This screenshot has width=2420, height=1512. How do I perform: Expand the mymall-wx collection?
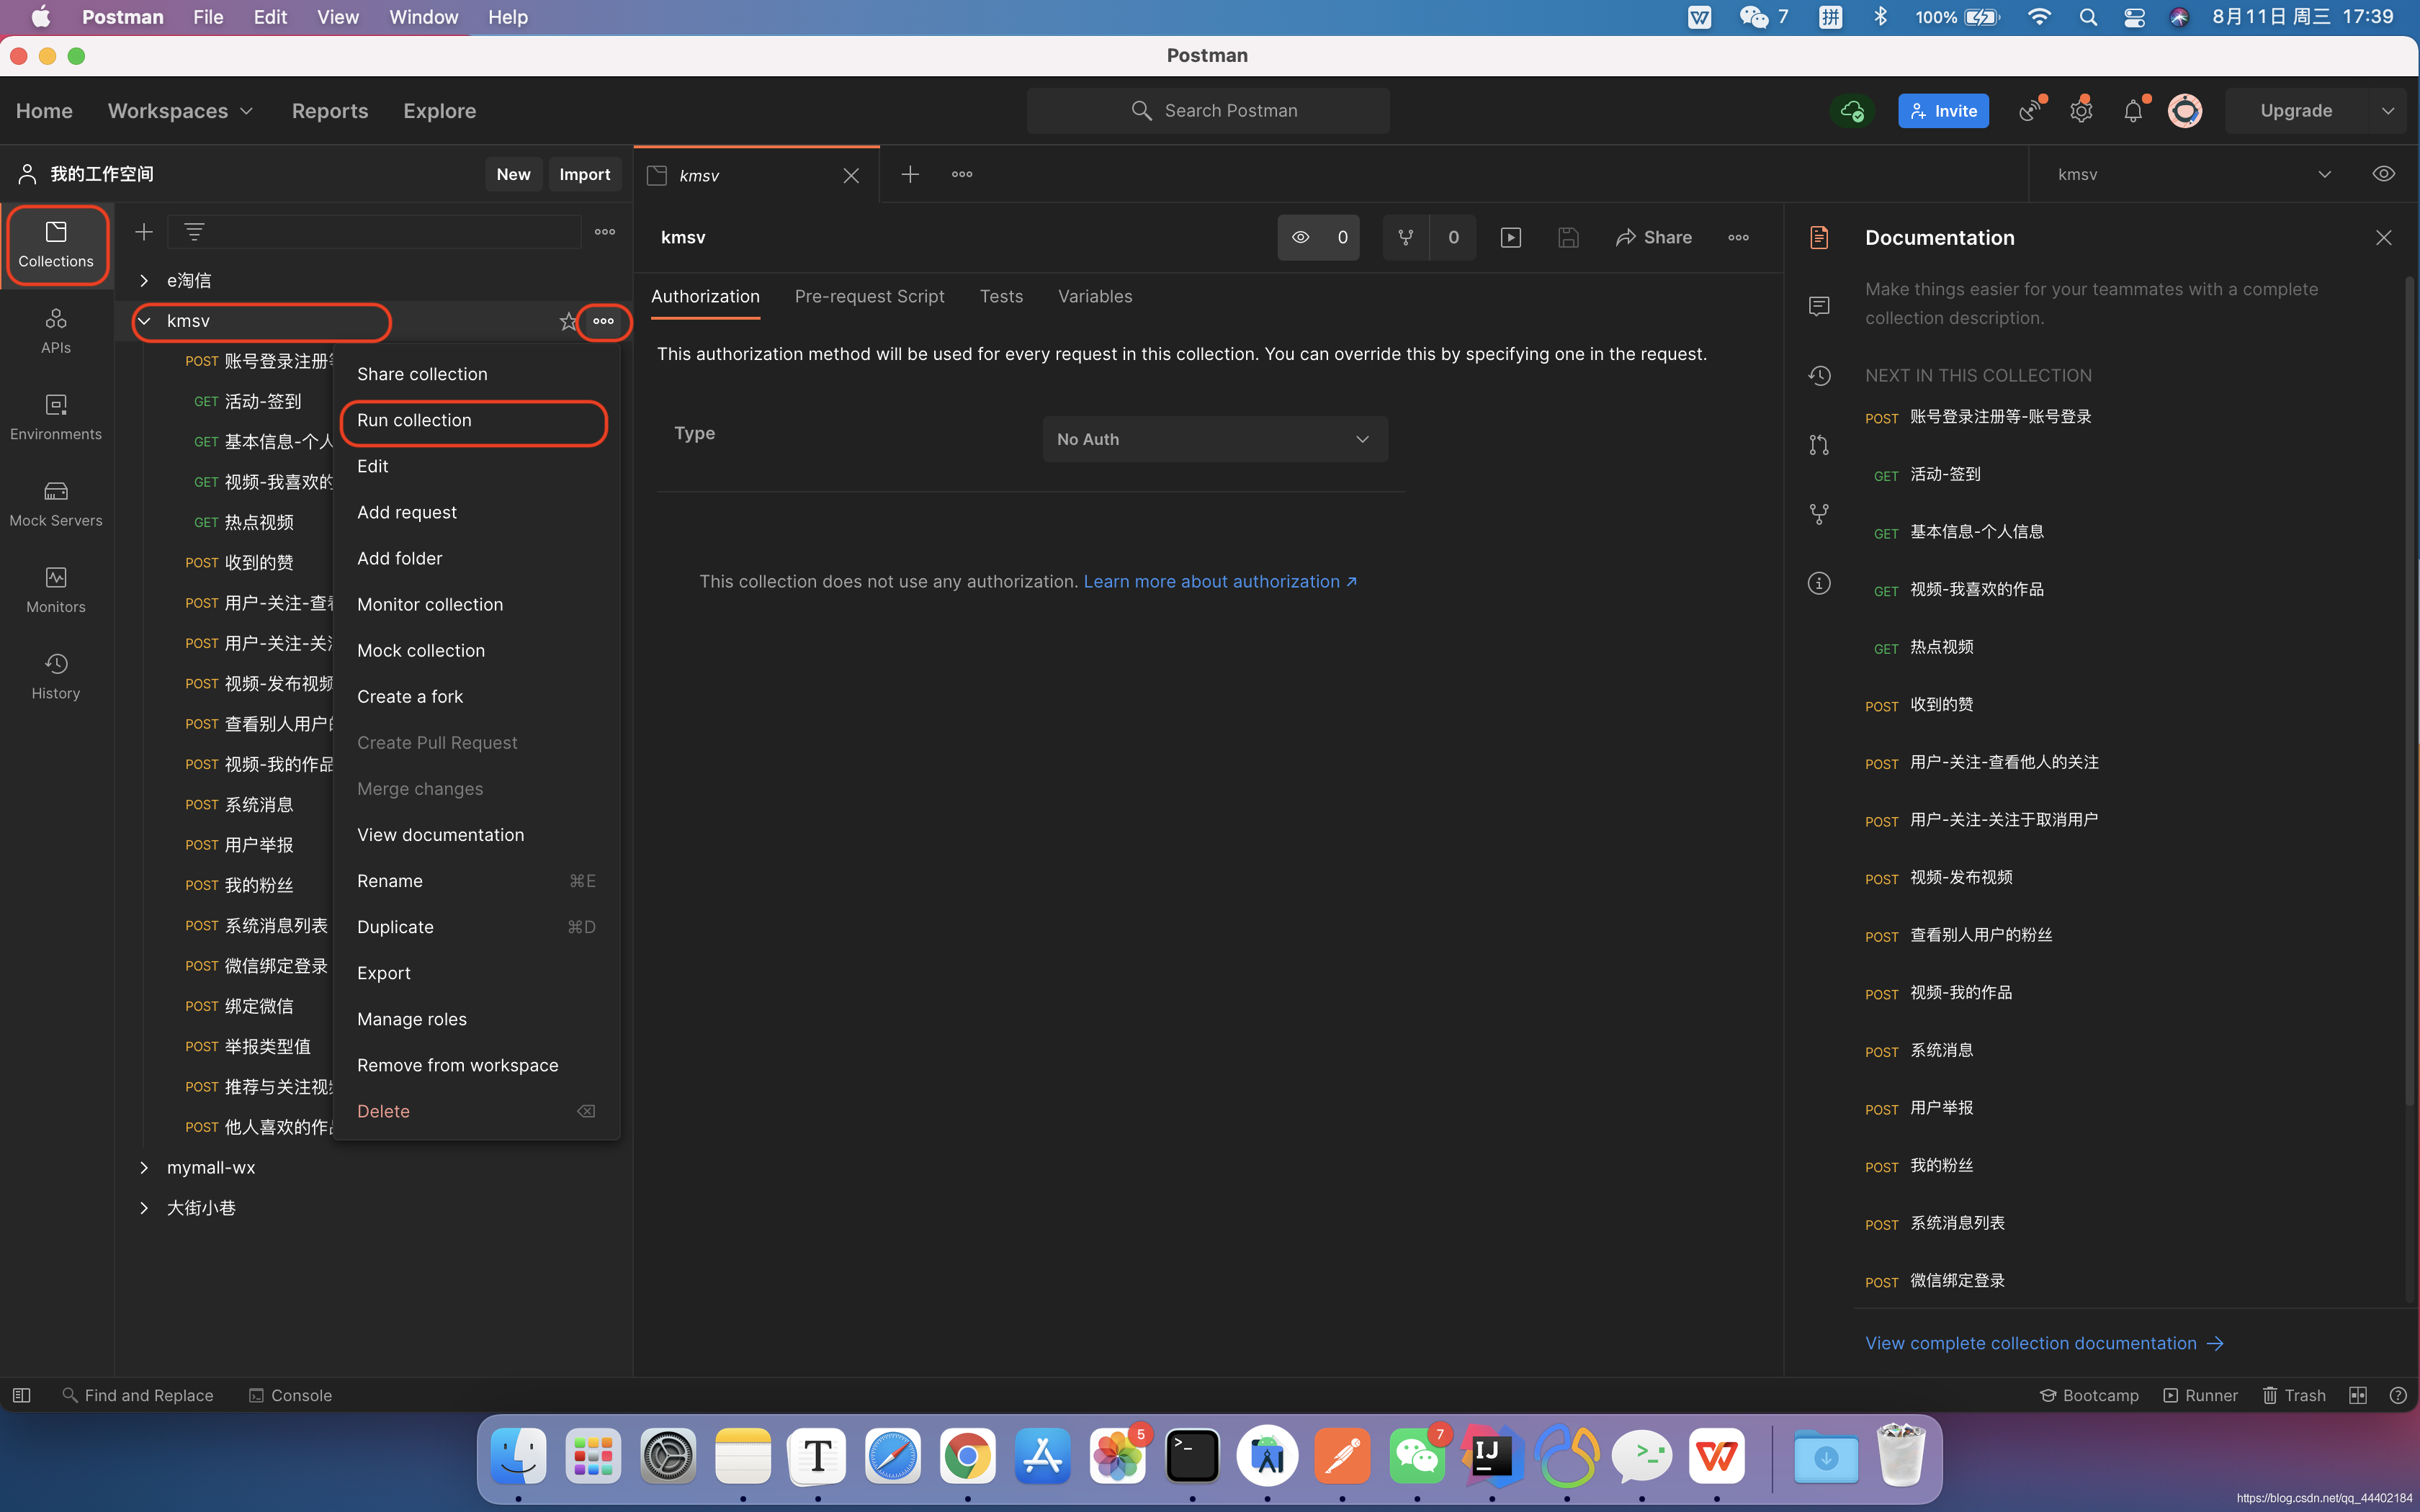(144, 1167)
